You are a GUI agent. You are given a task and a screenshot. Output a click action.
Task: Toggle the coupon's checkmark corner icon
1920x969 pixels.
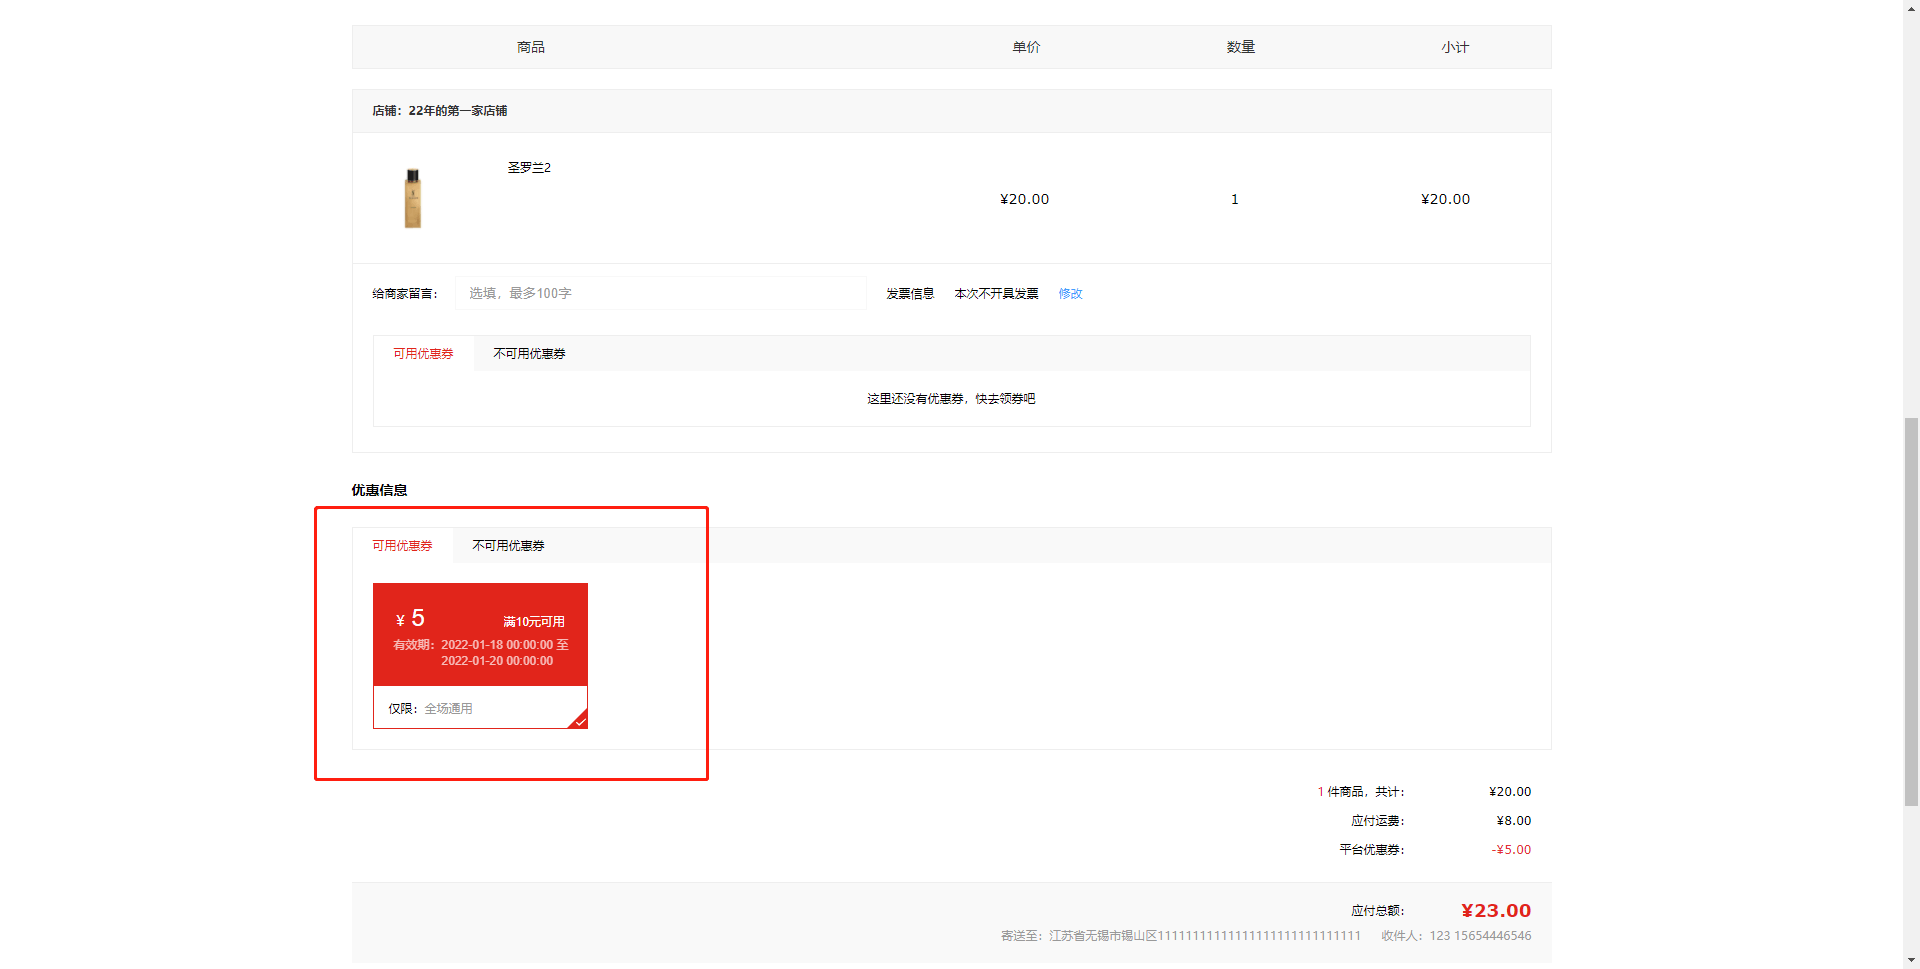(579, 720)
